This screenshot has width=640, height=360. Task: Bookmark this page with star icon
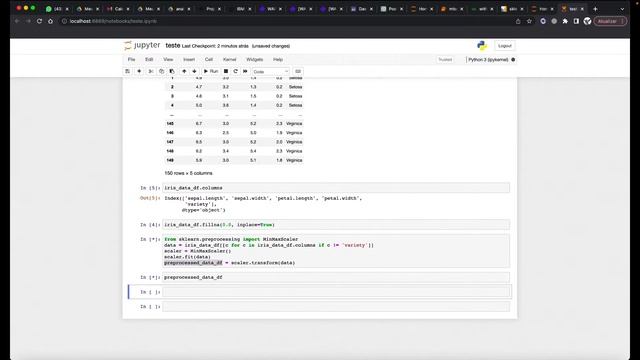point(529,21)
